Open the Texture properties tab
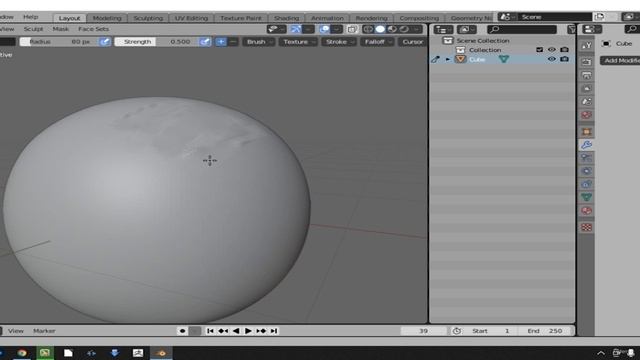The width and height of the screenshot is (640, 360). pos(587,227)
